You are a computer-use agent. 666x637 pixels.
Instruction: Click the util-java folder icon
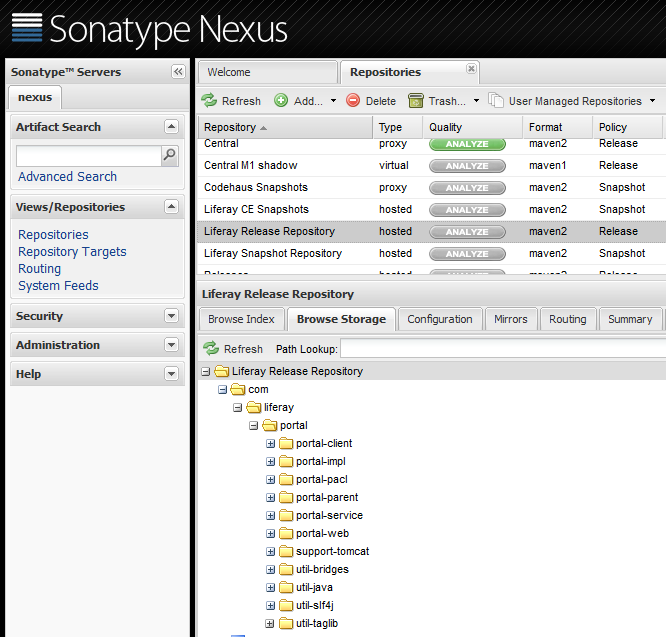[286, 587]
